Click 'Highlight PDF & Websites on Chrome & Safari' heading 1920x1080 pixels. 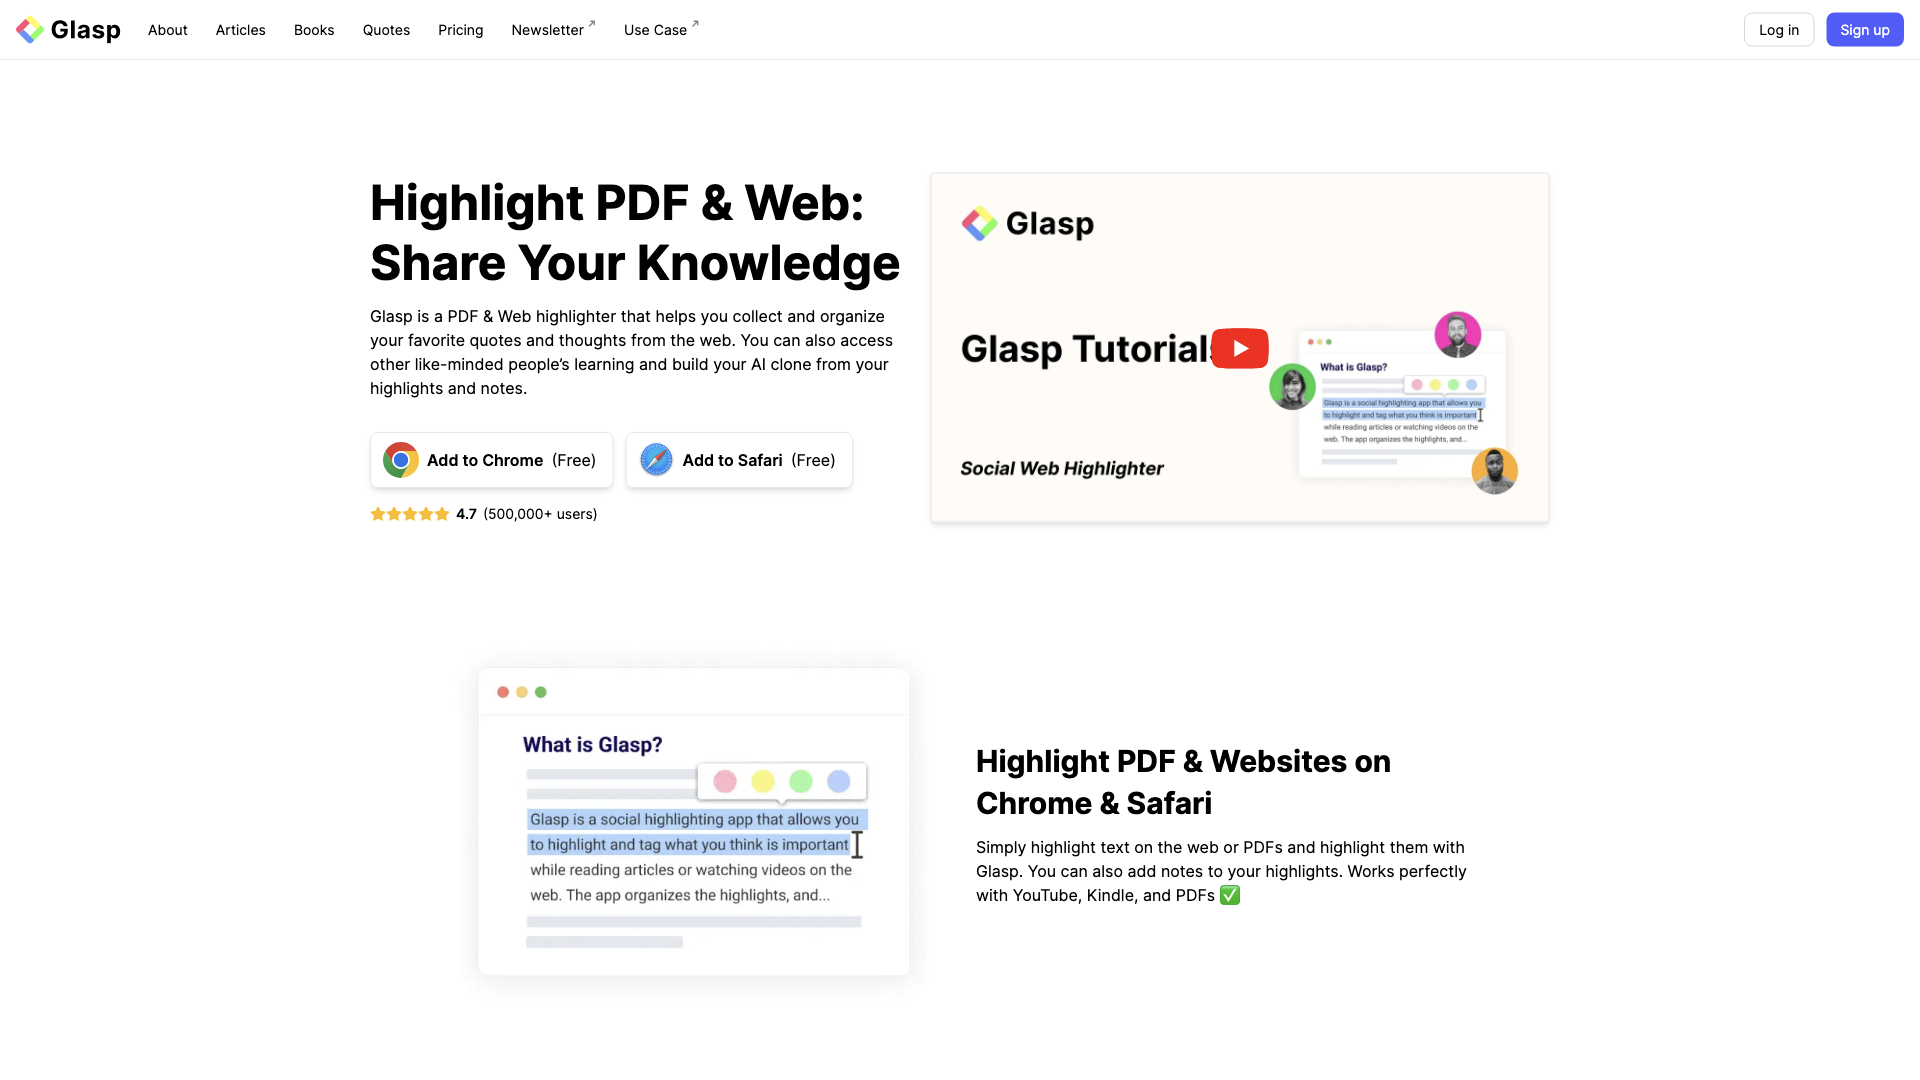(x=1183, y=782)
